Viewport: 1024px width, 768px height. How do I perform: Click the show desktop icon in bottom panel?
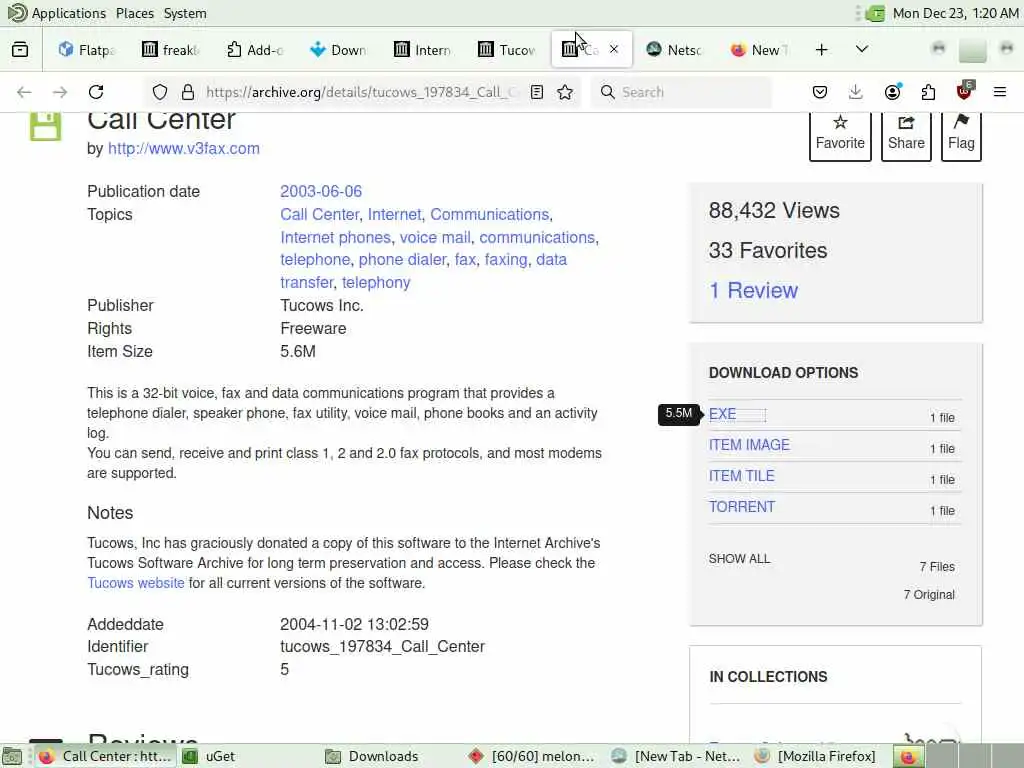(12, 756)
